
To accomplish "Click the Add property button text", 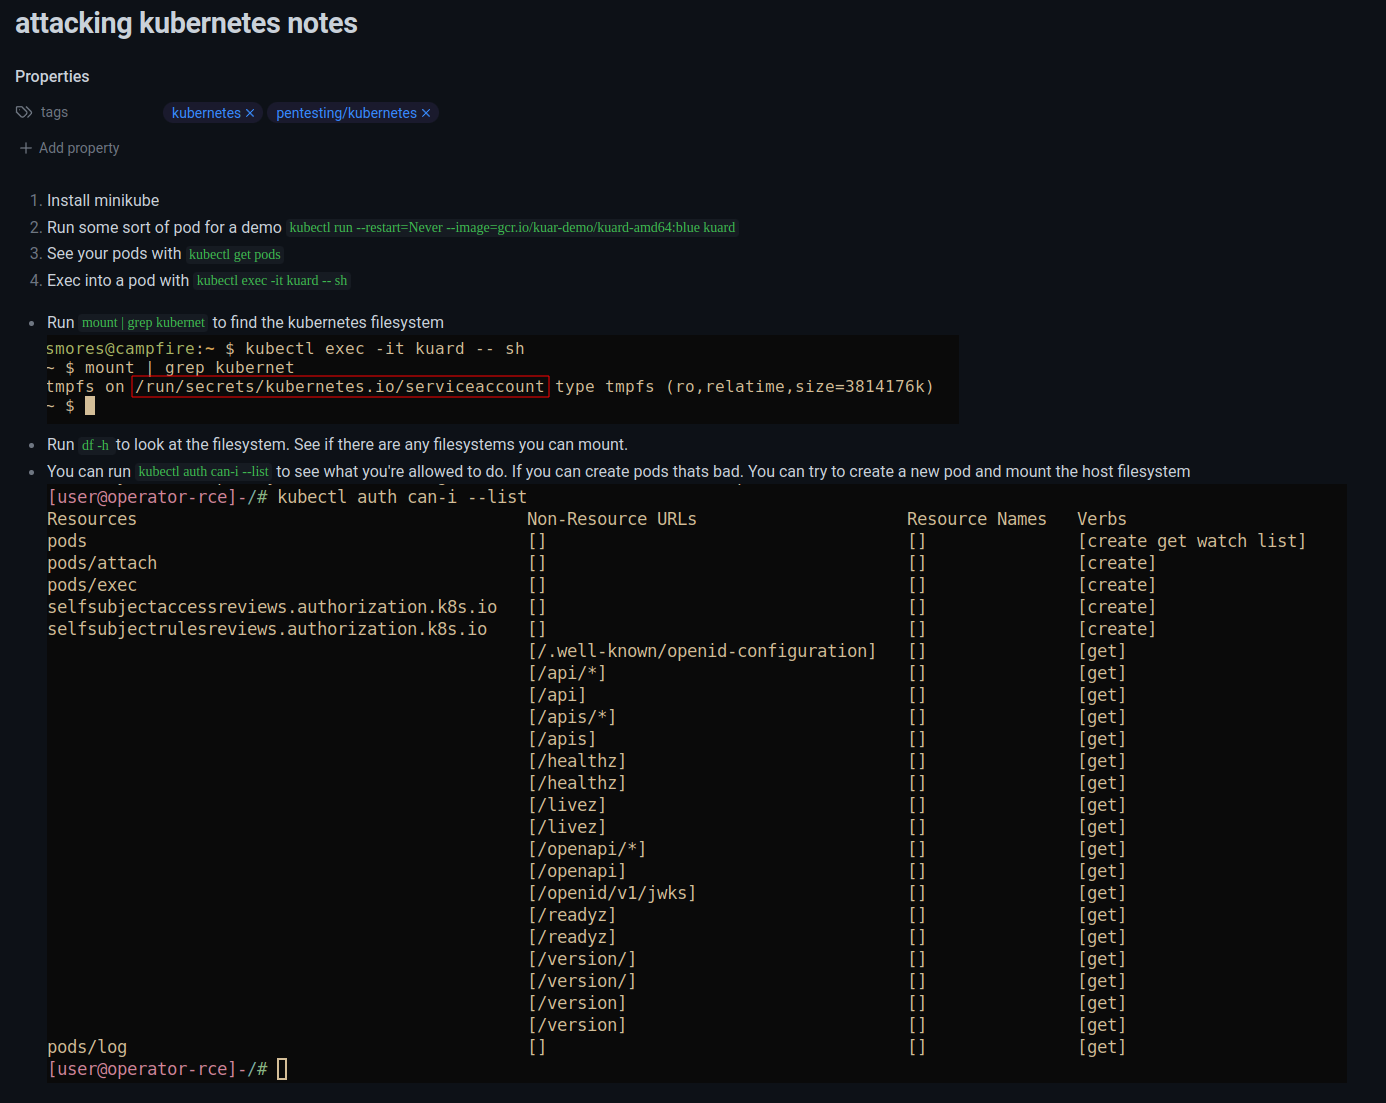I will pos(79,148).
